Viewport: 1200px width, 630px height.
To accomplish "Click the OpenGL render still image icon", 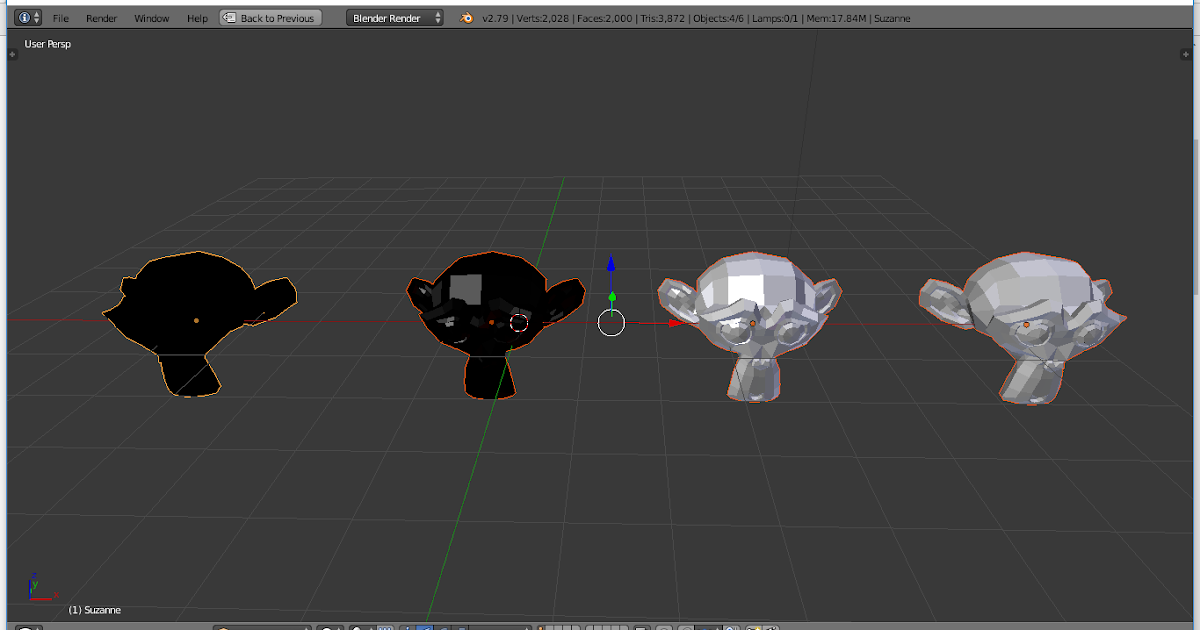I will [756, 627].
